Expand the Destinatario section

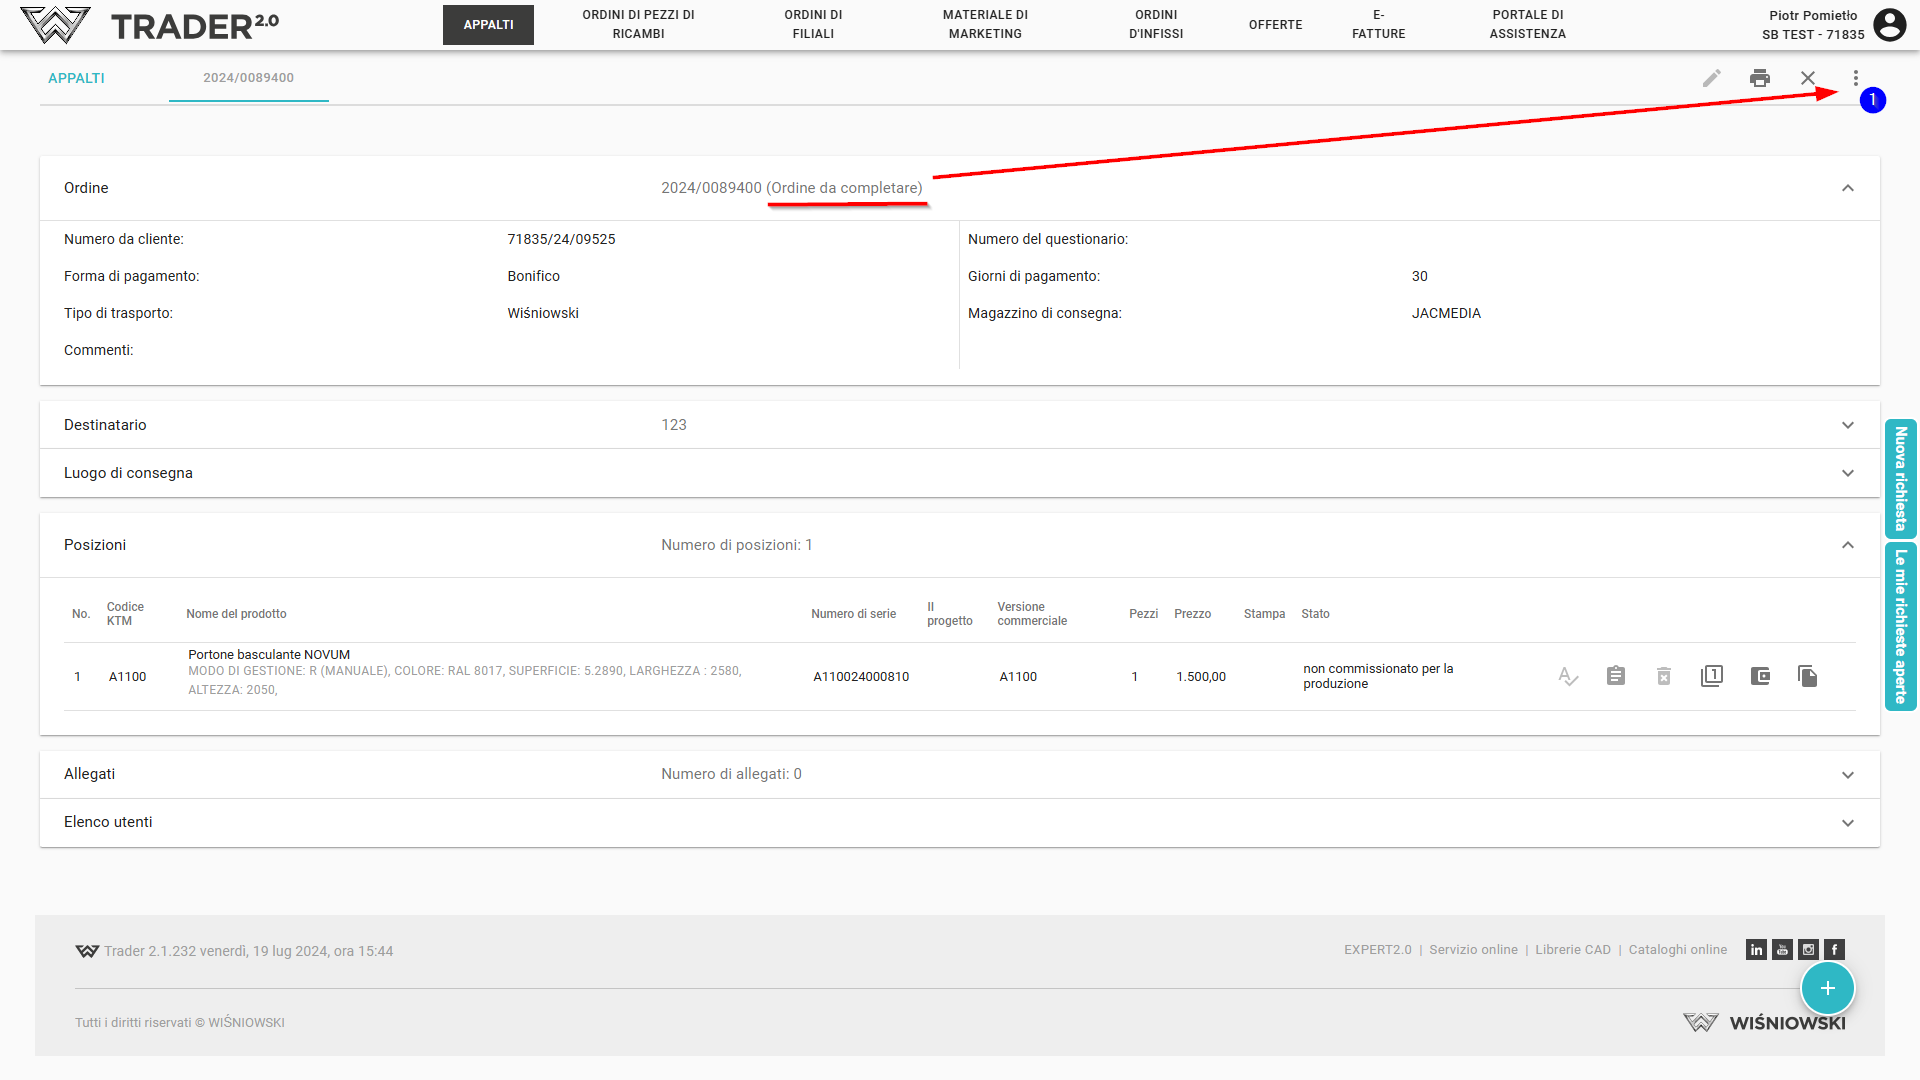coord(1848,425)
